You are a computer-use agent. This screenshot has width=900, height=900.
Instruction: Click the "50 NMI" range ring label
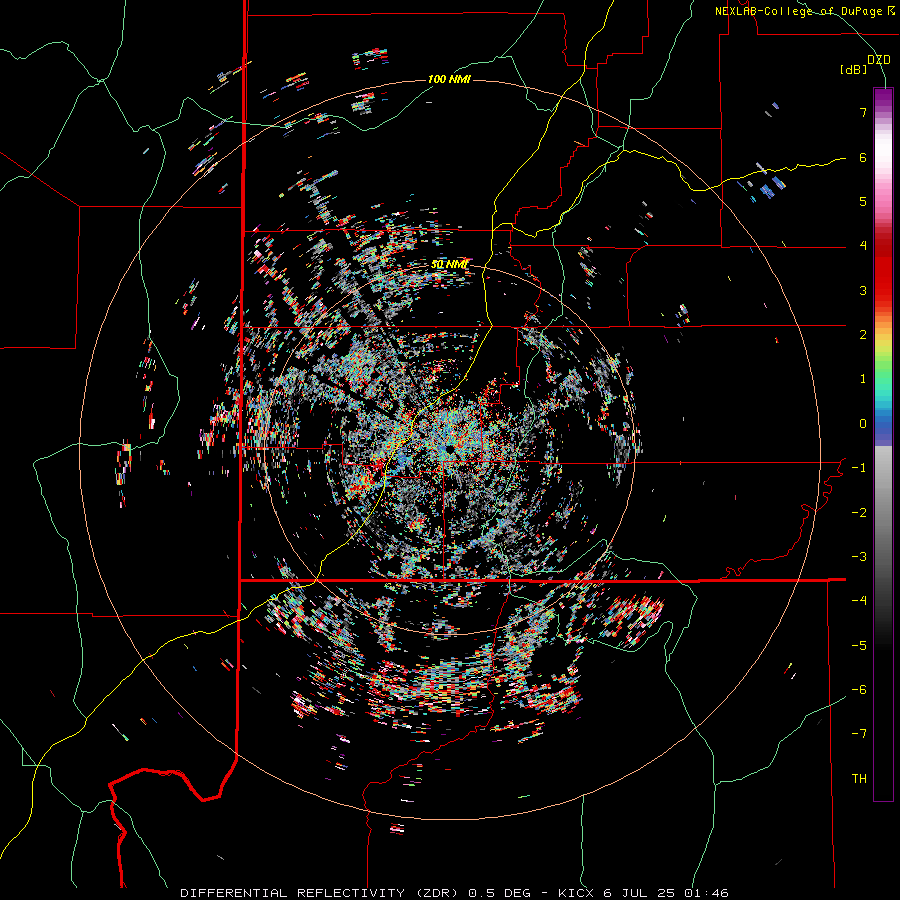click(x=449, y=265)
